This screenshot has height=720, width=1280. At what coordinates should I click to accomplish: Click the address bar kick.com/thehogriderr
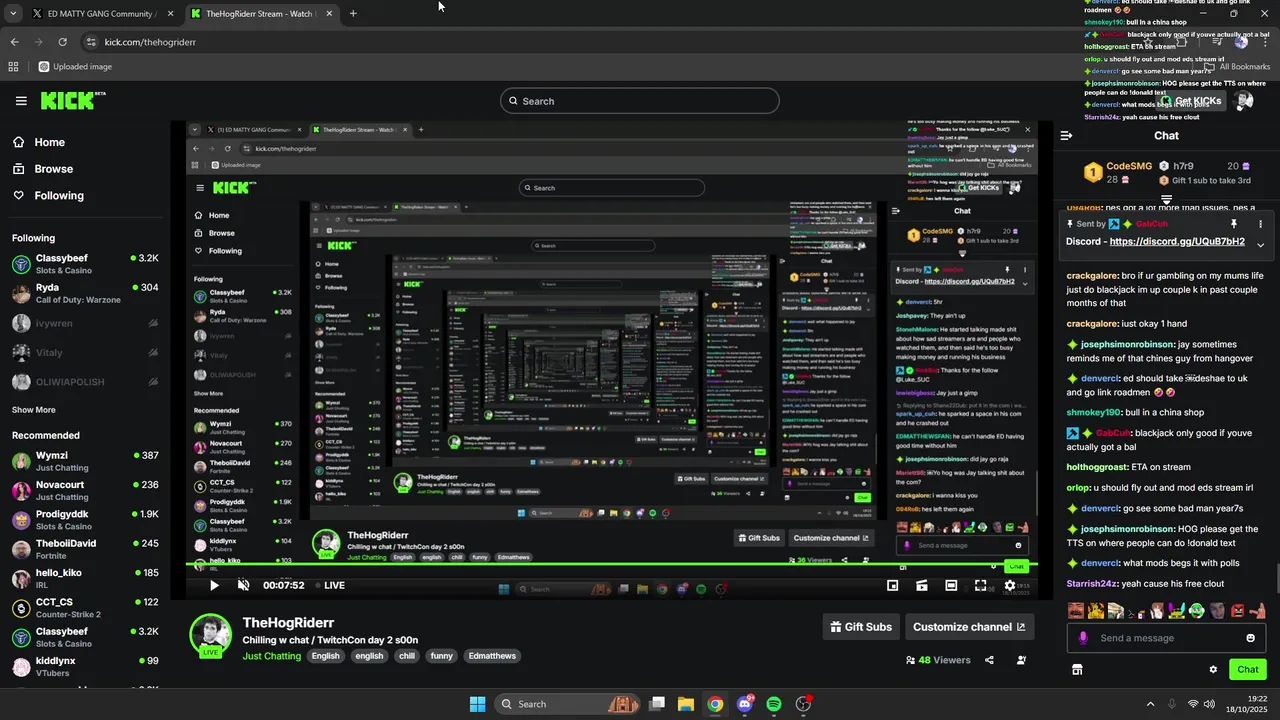(150, 42)
